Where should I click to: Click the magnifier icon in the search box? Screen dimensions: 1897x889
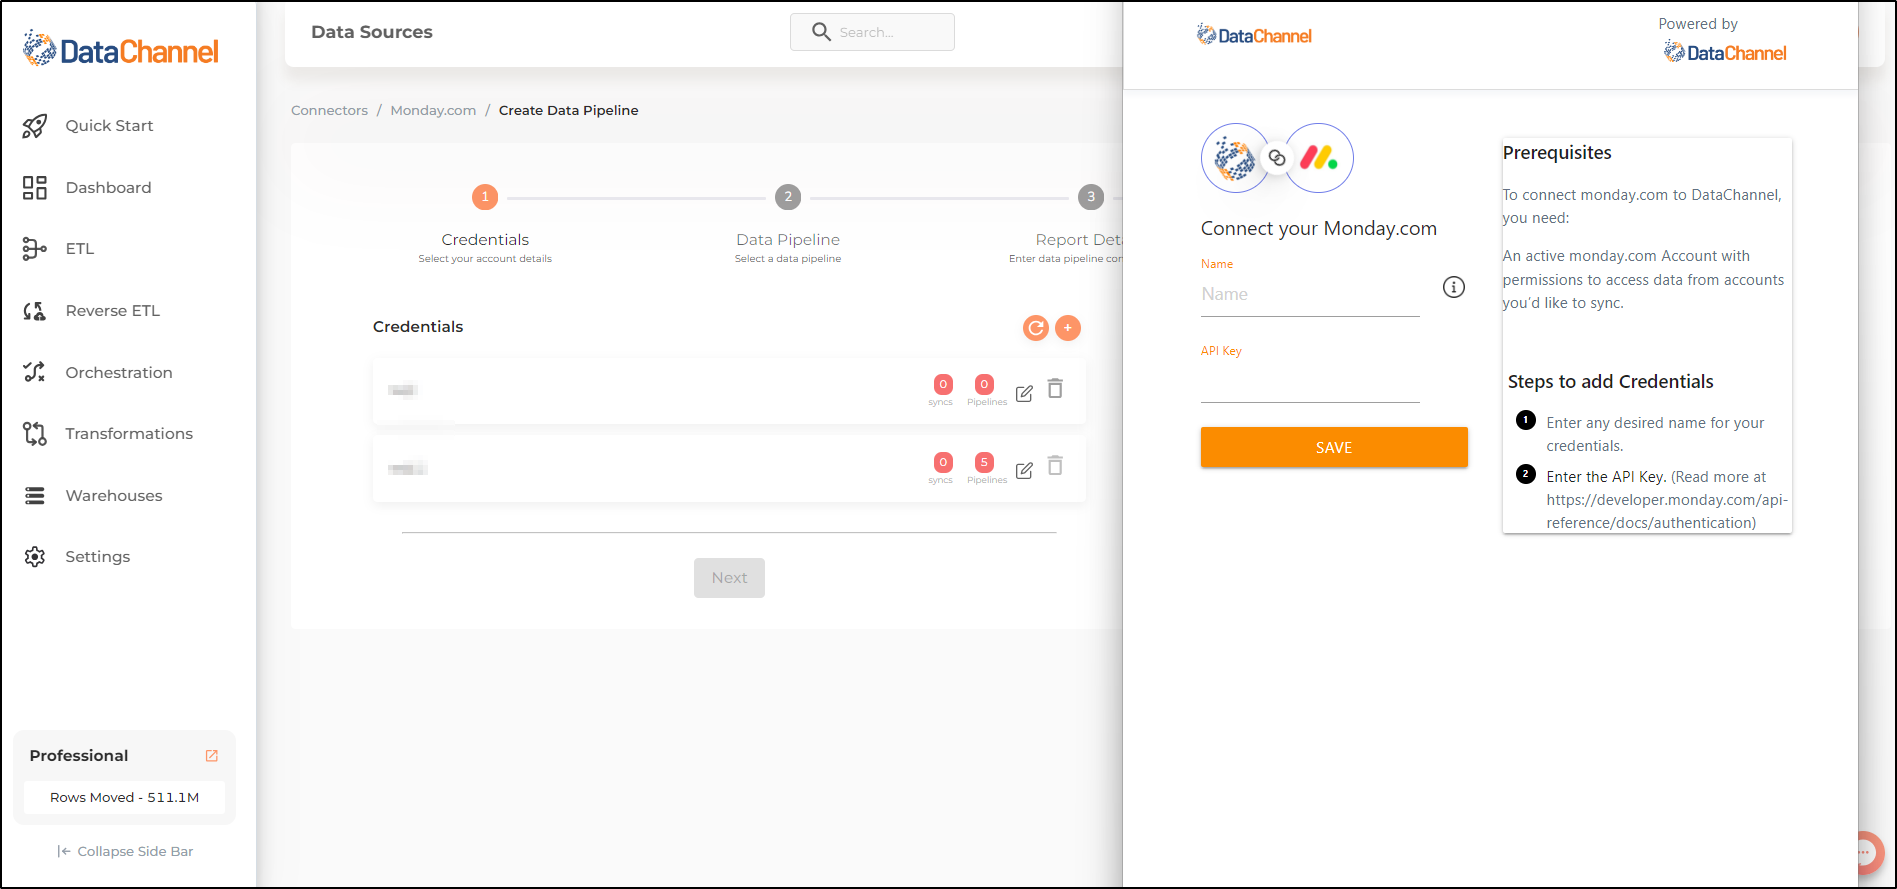(x=821, y=32)
